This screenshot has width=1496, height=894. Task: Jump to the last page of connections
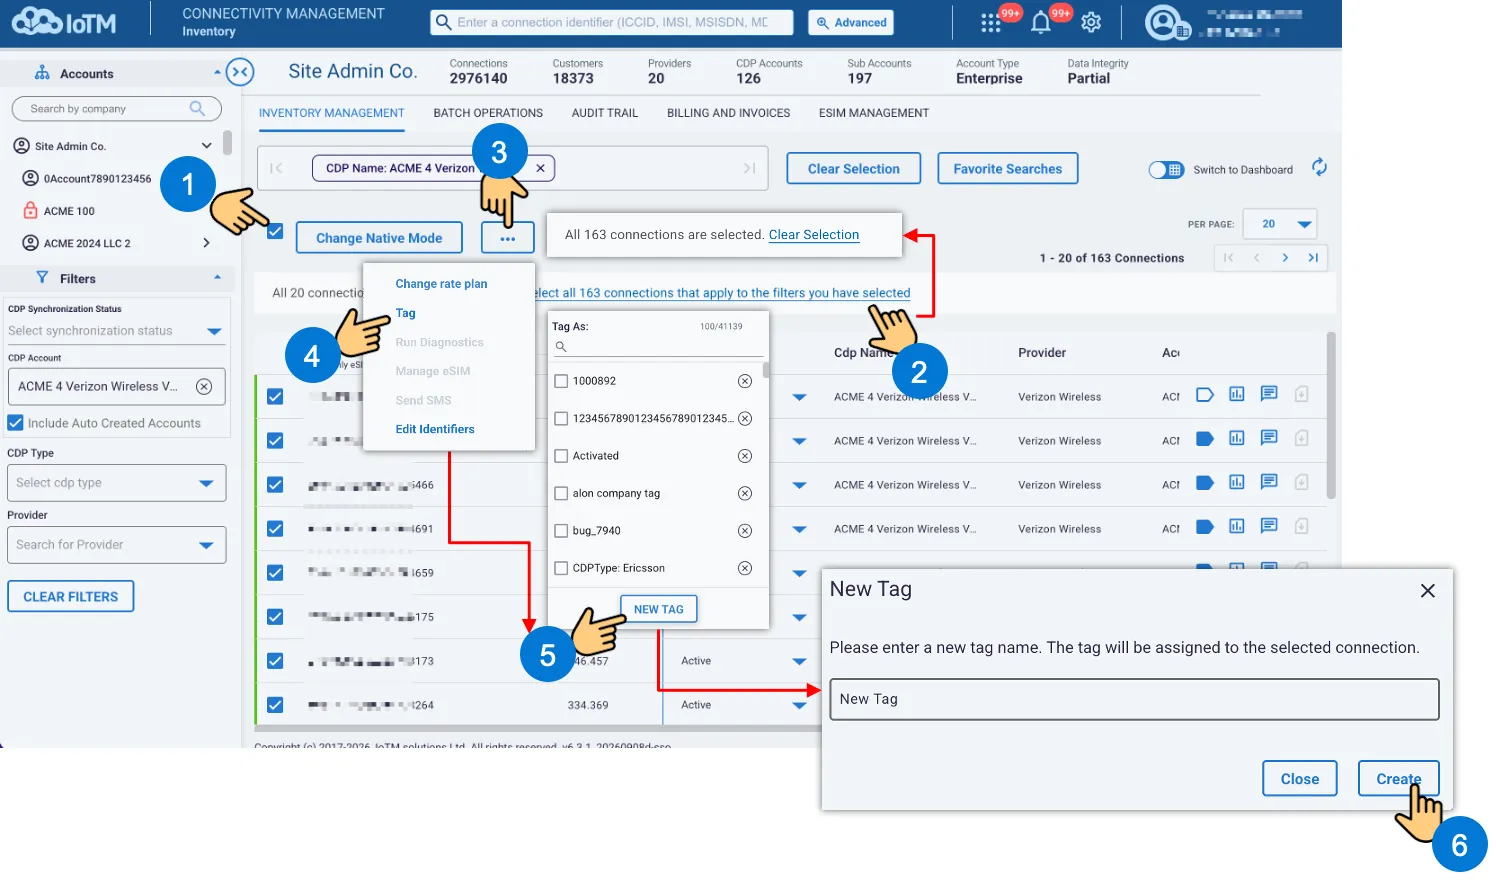[x=1313, y=258]
